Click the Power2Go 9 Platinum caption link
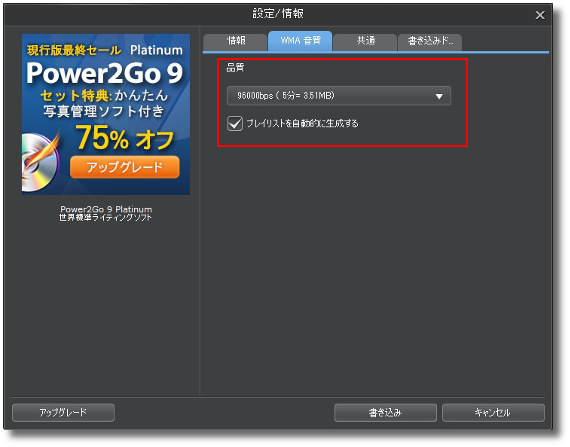 tap(106, 209)
